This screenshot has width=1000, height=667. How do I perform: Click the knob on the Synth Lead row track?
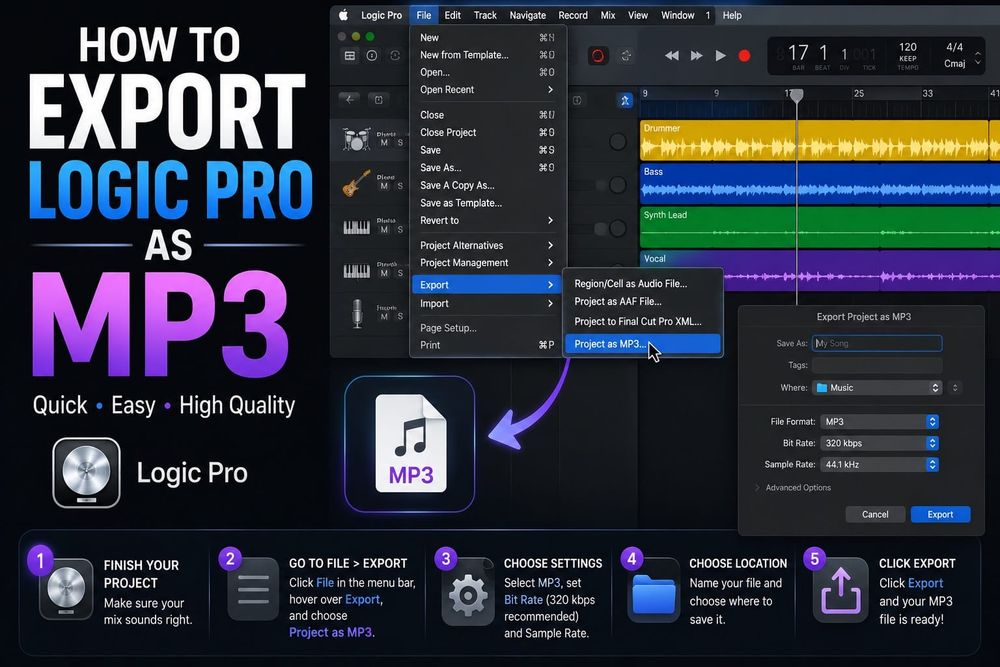pos(617,228)
